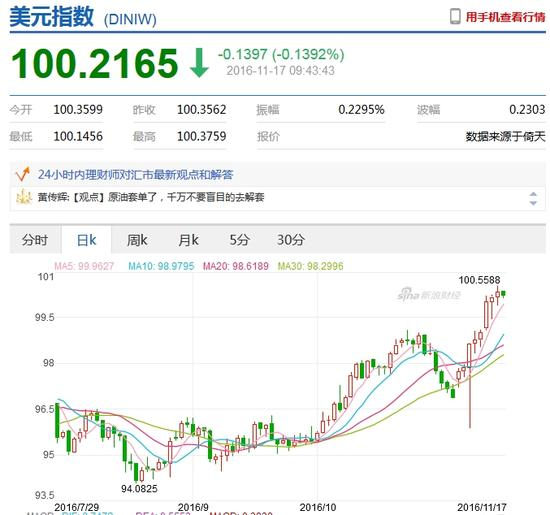The height and width of the screenshot is (515, 550).
Task: Click the change value -0.1397 (-0.1392%)
Action: point(281,54)
